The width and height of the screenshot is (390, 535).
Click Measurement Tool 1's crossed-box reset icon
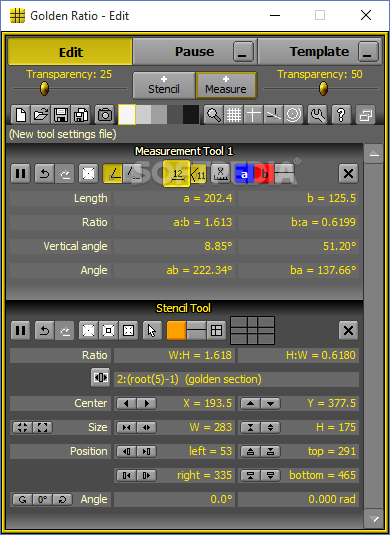[x=88, y=174]
